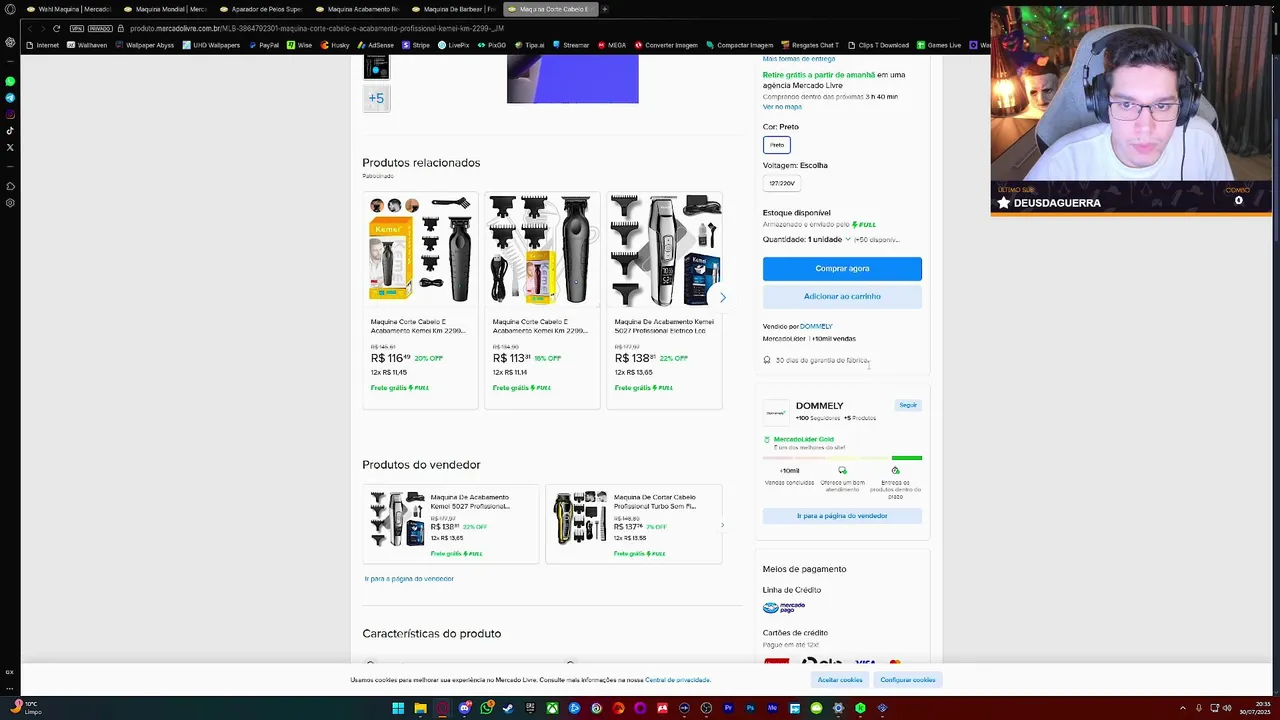Open seller product Maquina De Cortar Cabelo Turbo
The width and height of the screenshot is (1280, 720).
[x=634, y=524]
